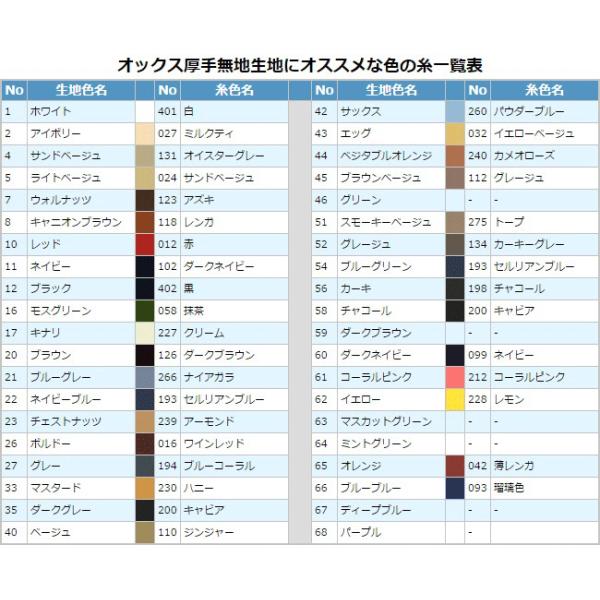Click the red swatch in the レッド row

point(145,244)
